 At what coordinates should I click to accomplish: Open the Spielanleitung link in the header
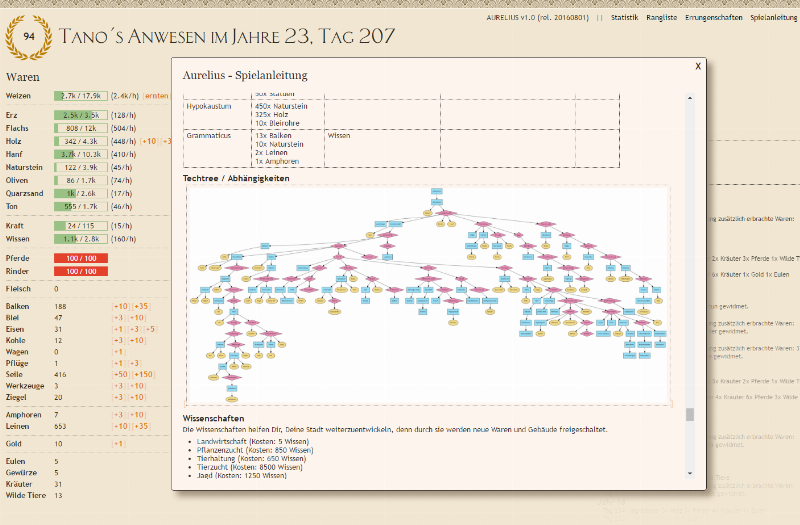pyautogui.click(x=773, y=17)
